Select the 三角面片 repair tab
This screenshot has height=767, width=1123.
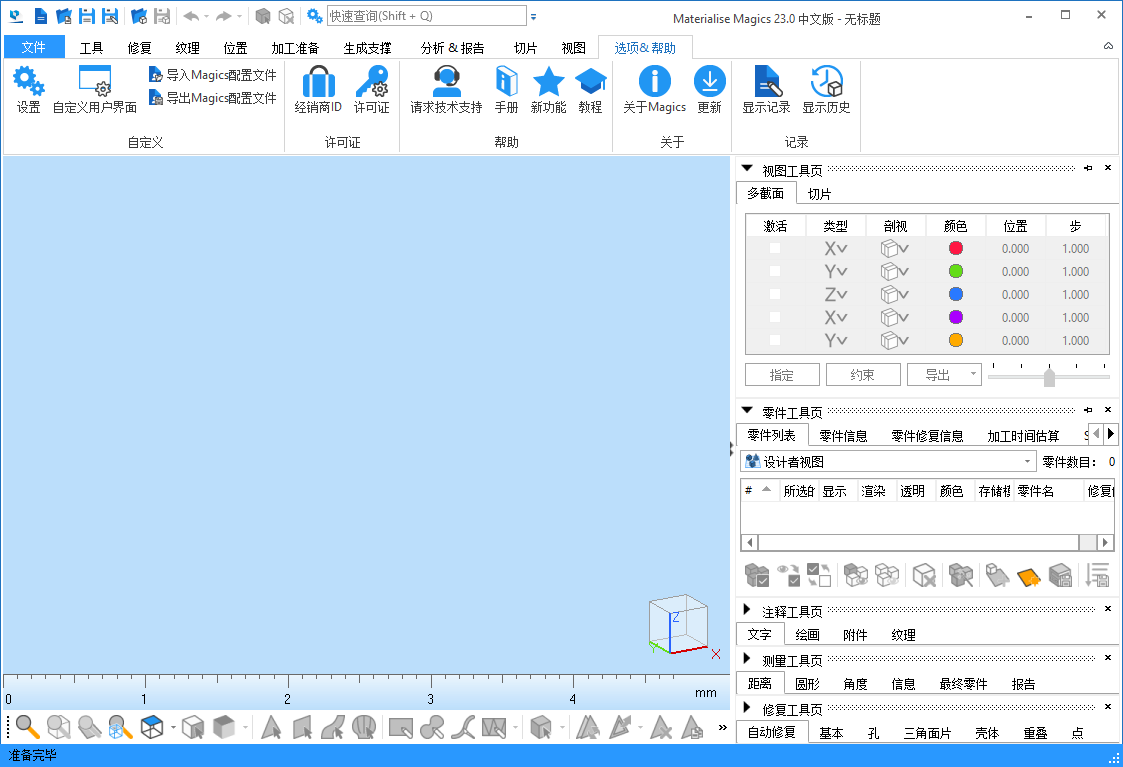pyautogui.click(x=927, y=733)
